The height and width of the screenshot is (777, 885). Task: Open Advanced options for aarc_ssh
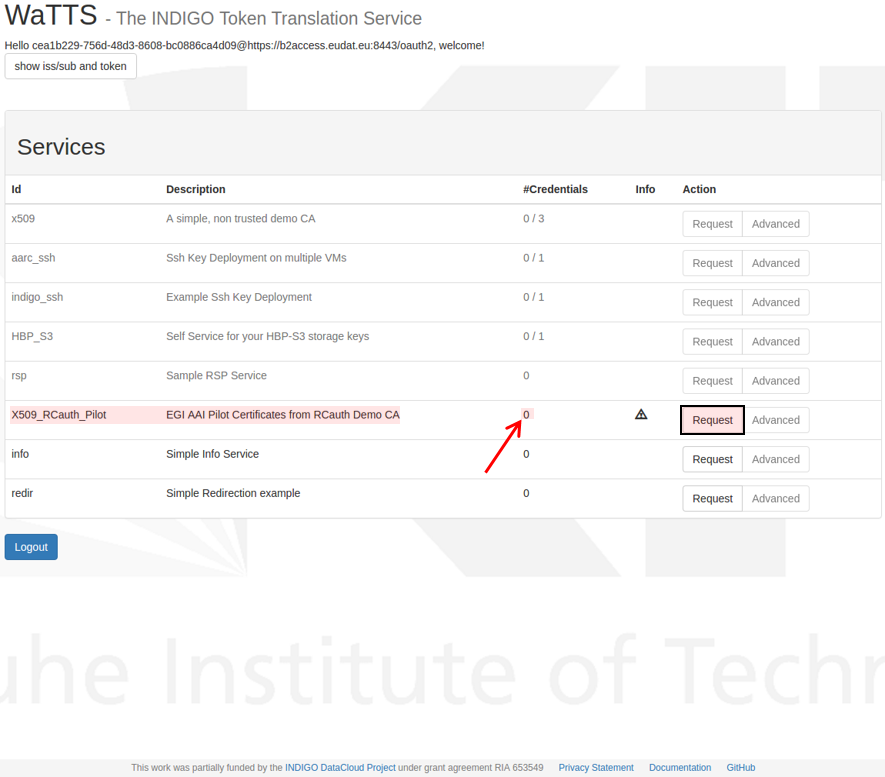(x=776, y=263)
